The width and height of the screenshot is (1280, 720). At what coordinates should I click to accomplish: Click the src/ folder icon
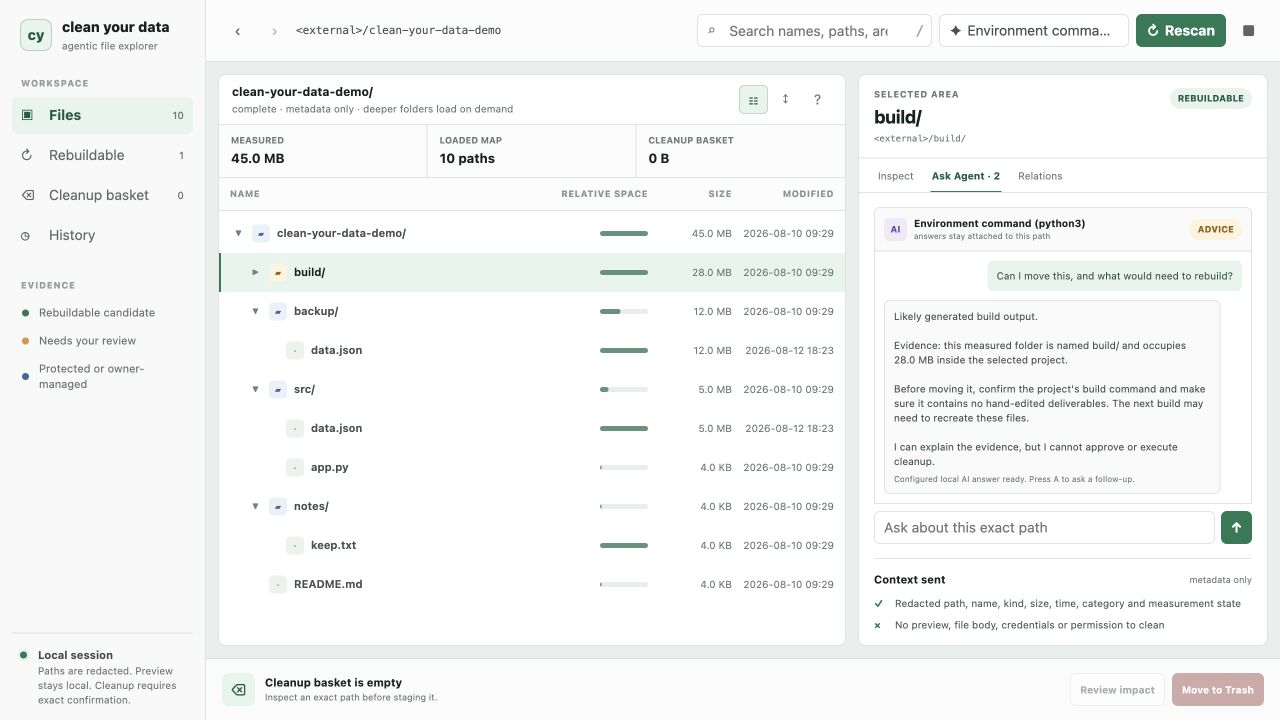(x=278, y=389)
